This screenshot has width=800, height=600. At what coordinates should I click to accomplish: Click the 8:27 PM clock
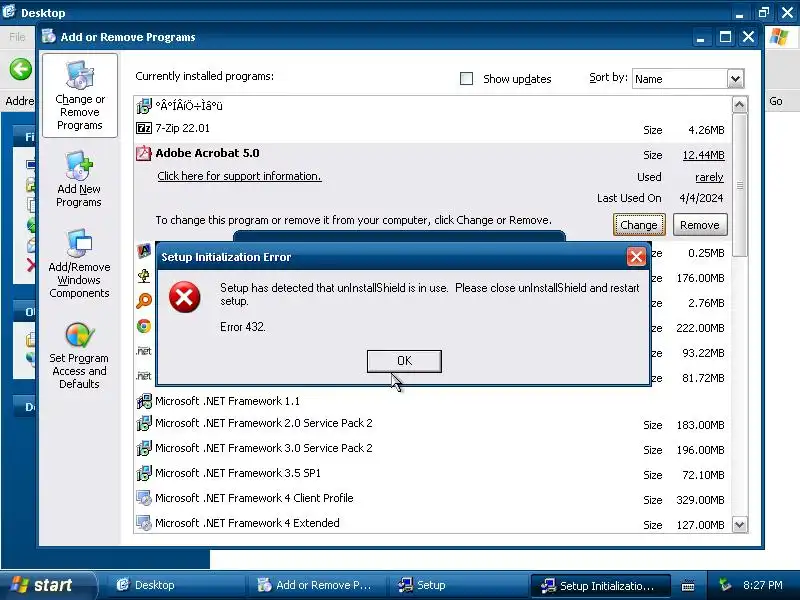point(763,585)
